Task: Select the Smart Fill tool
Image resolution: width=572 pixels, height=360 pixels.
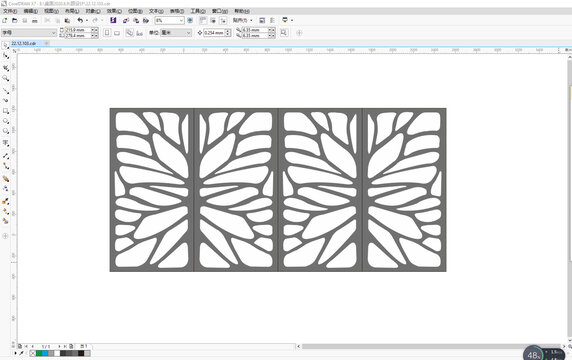Action: [x=5, y=221]
